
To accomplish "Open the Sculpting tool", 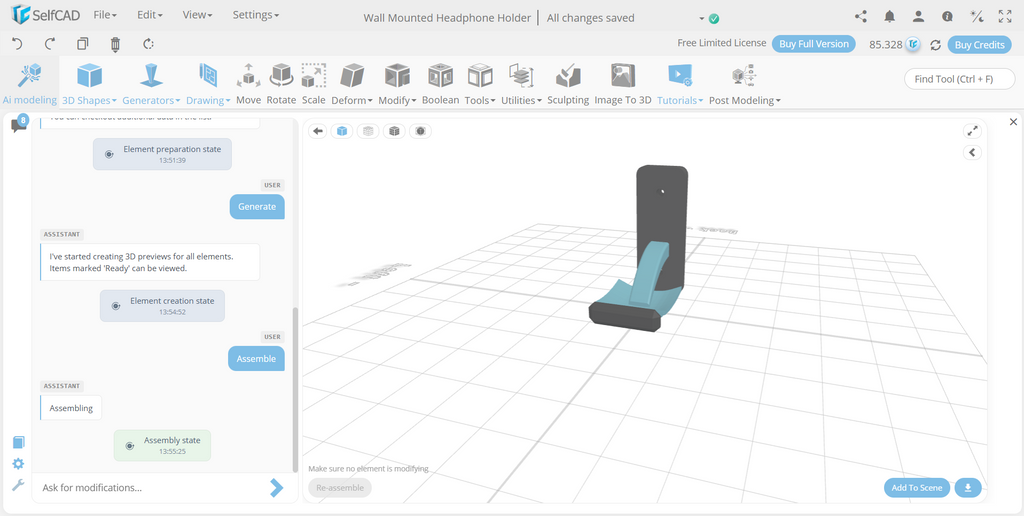I will click(x=568, y=84).
